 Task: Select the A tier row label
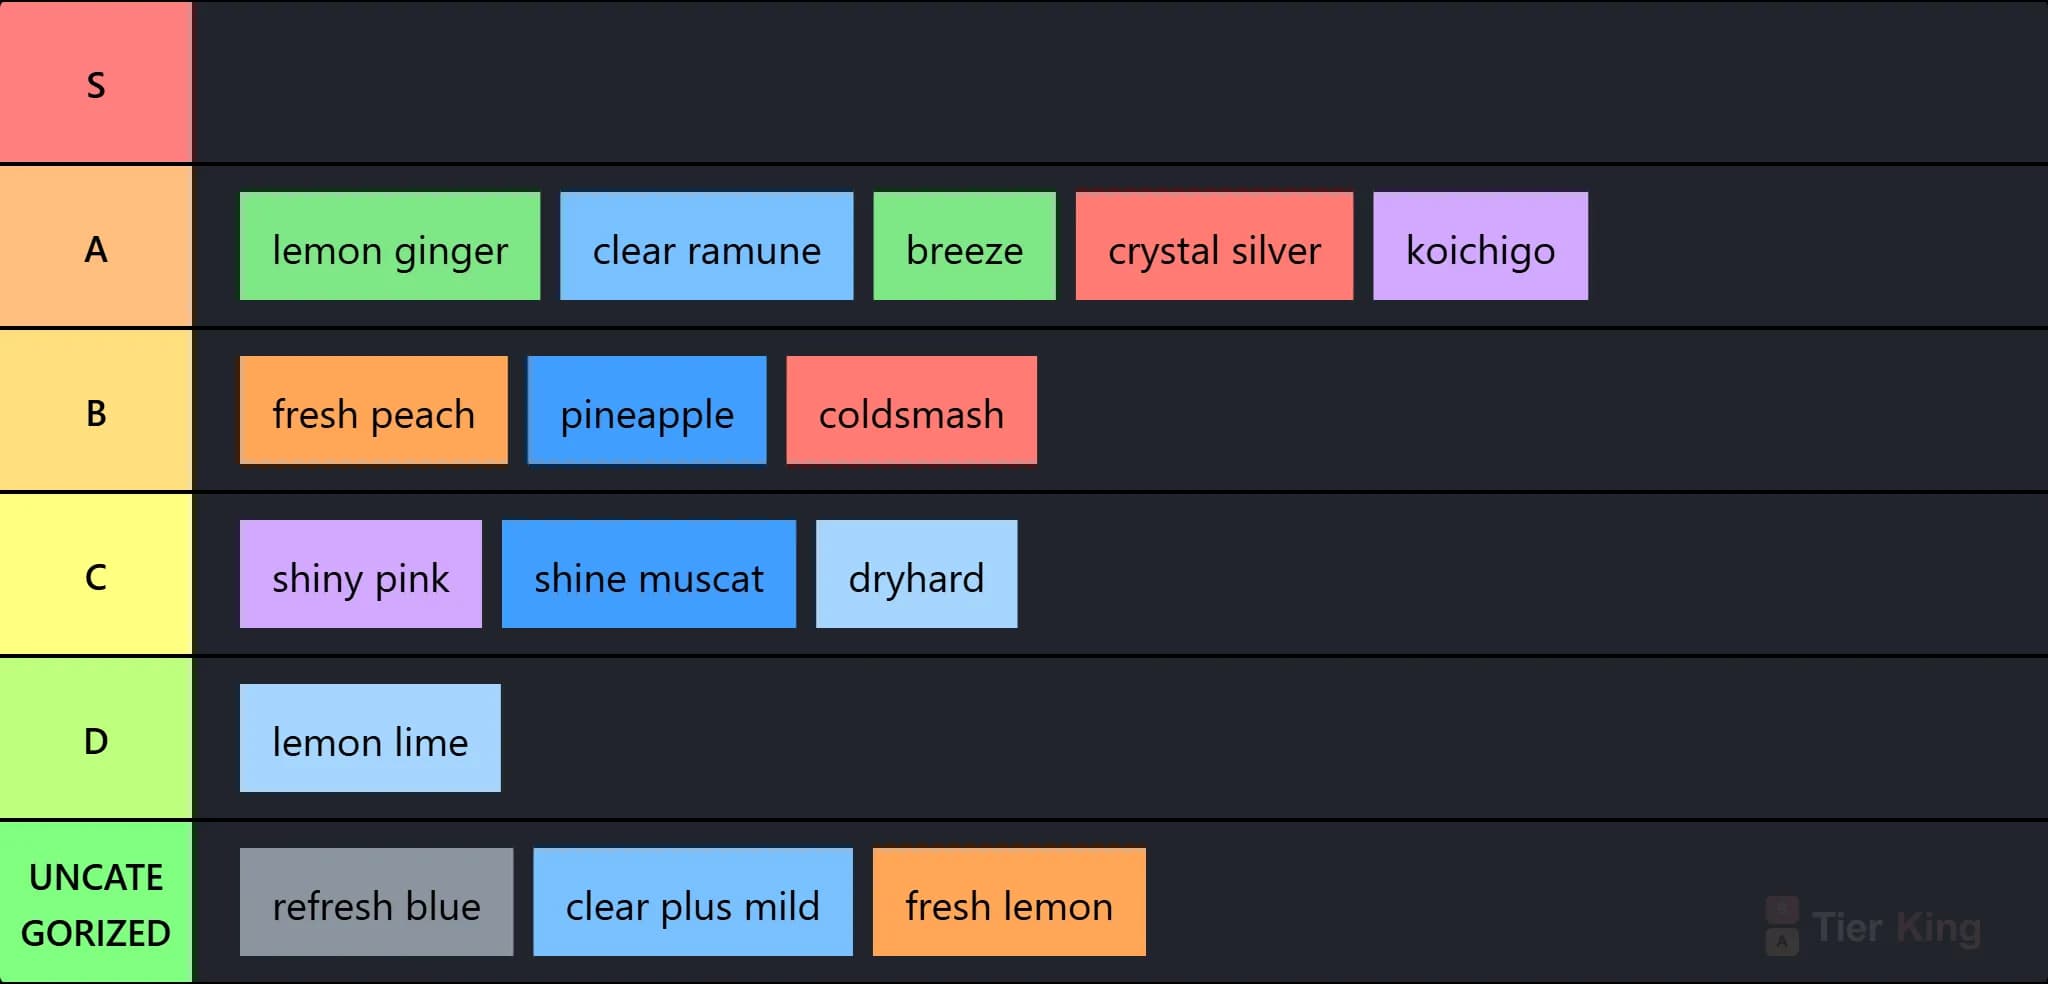(96, 246)
